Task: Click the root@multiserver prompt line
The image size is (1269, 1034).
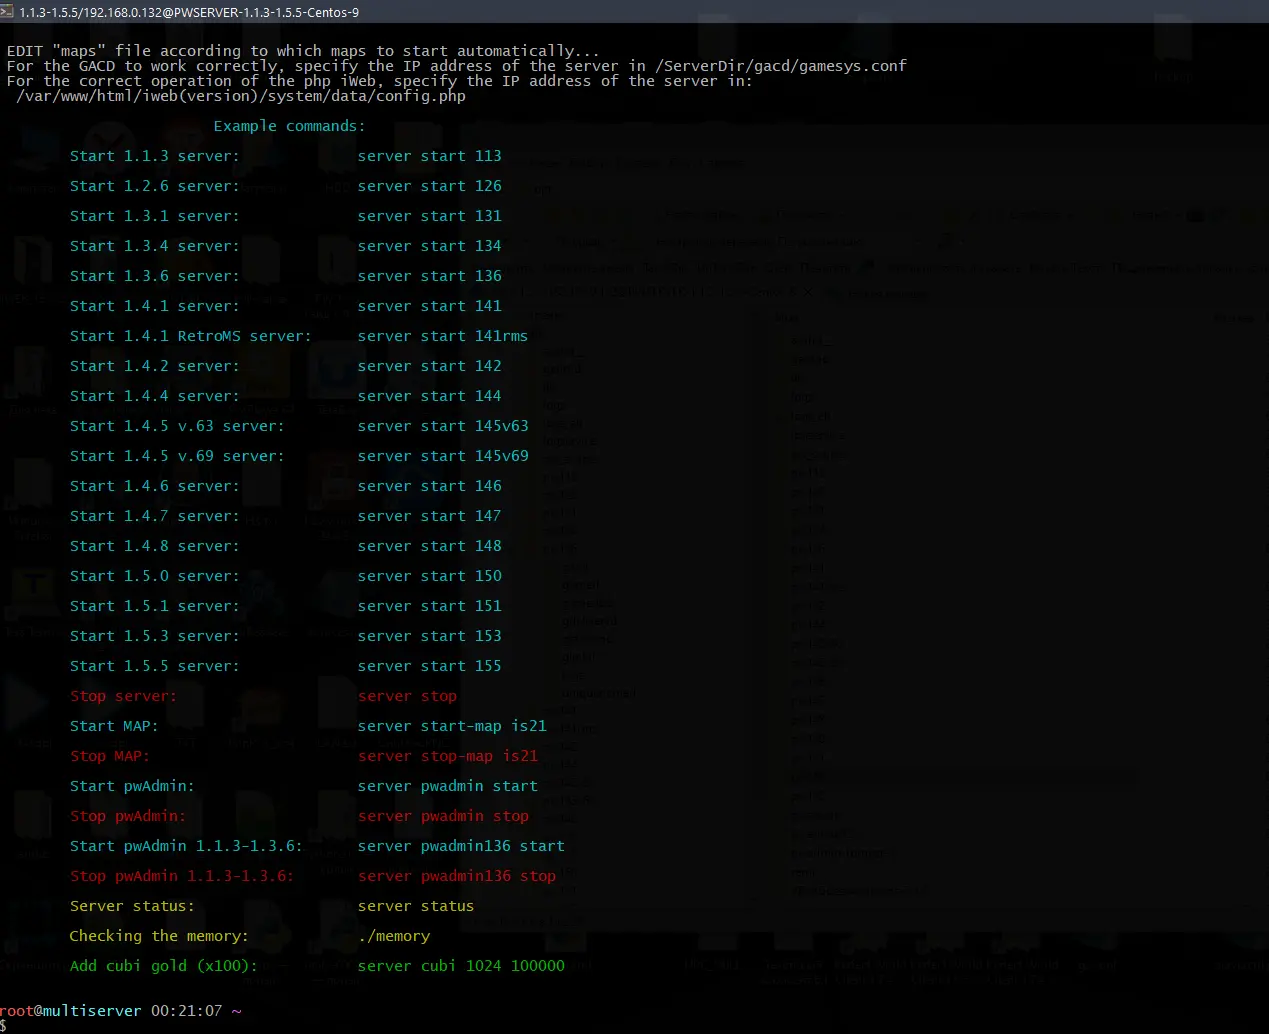Action: pyautogui.click(x=121, y=1011)
